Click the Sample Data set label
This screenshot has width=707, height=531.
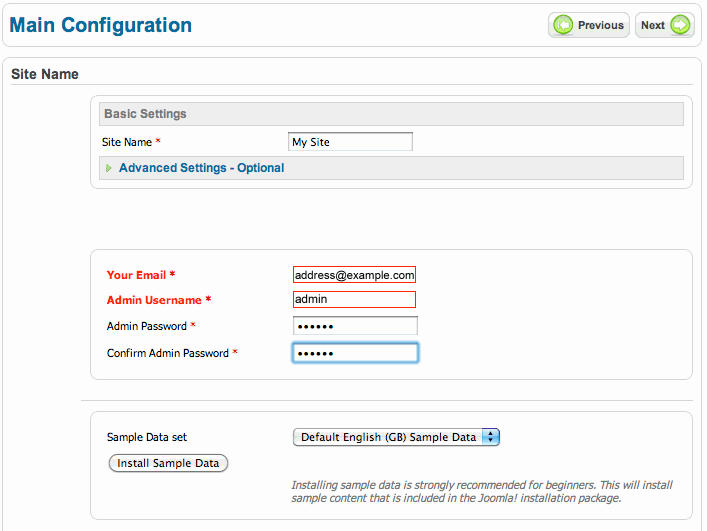click(147, 437)
